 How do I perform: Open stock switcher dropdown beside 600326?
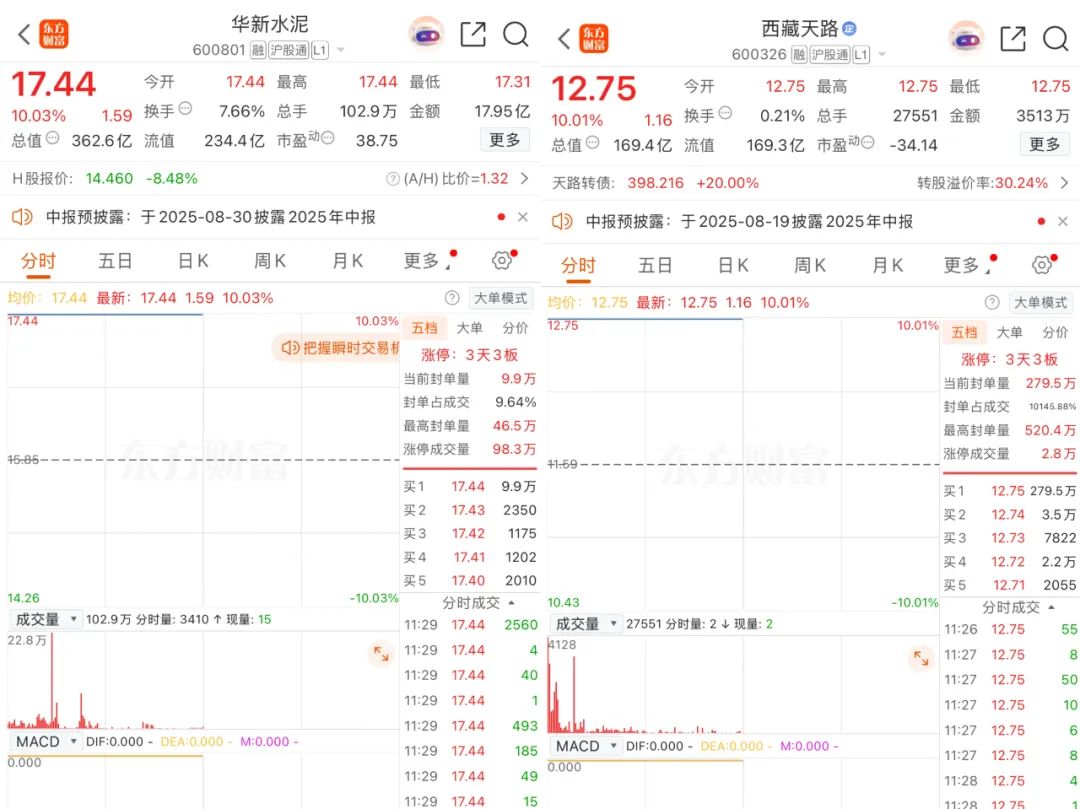[x=882, y=54]
